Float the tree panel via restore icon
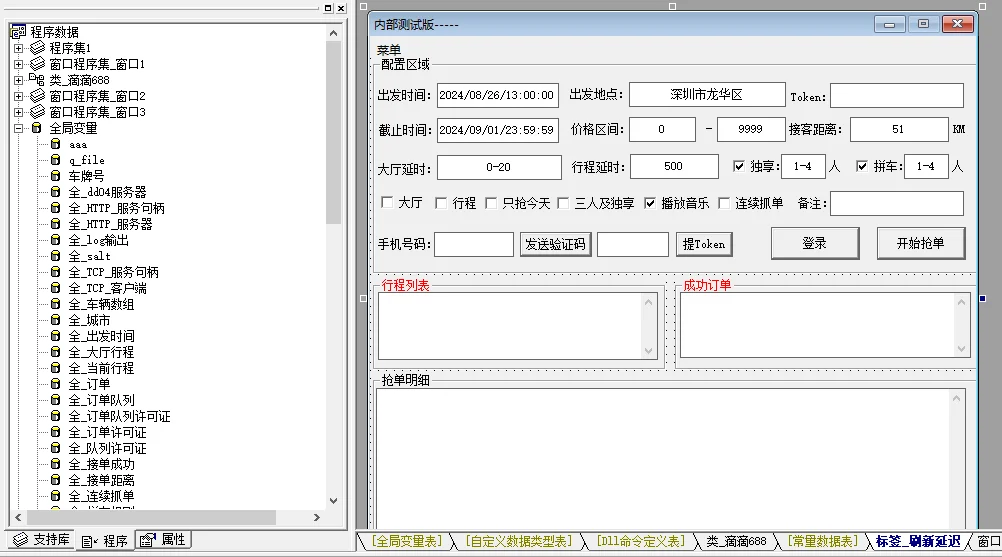Screen dimensions: 1002x557 (x=328, y=8)
